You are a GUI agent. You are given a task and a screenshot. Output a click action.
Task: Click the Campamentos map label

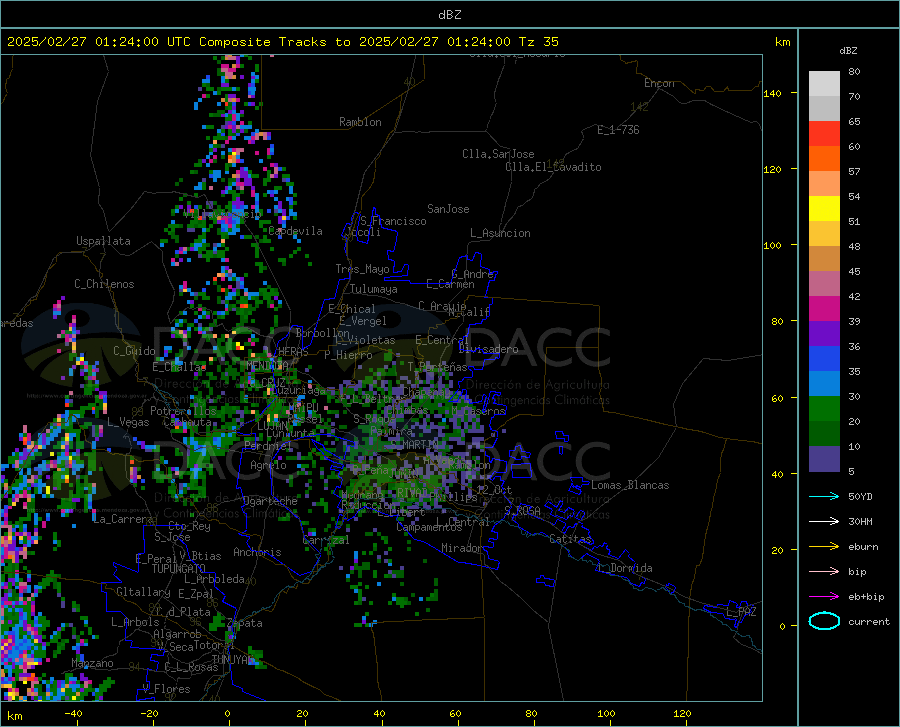pos(429,527)
